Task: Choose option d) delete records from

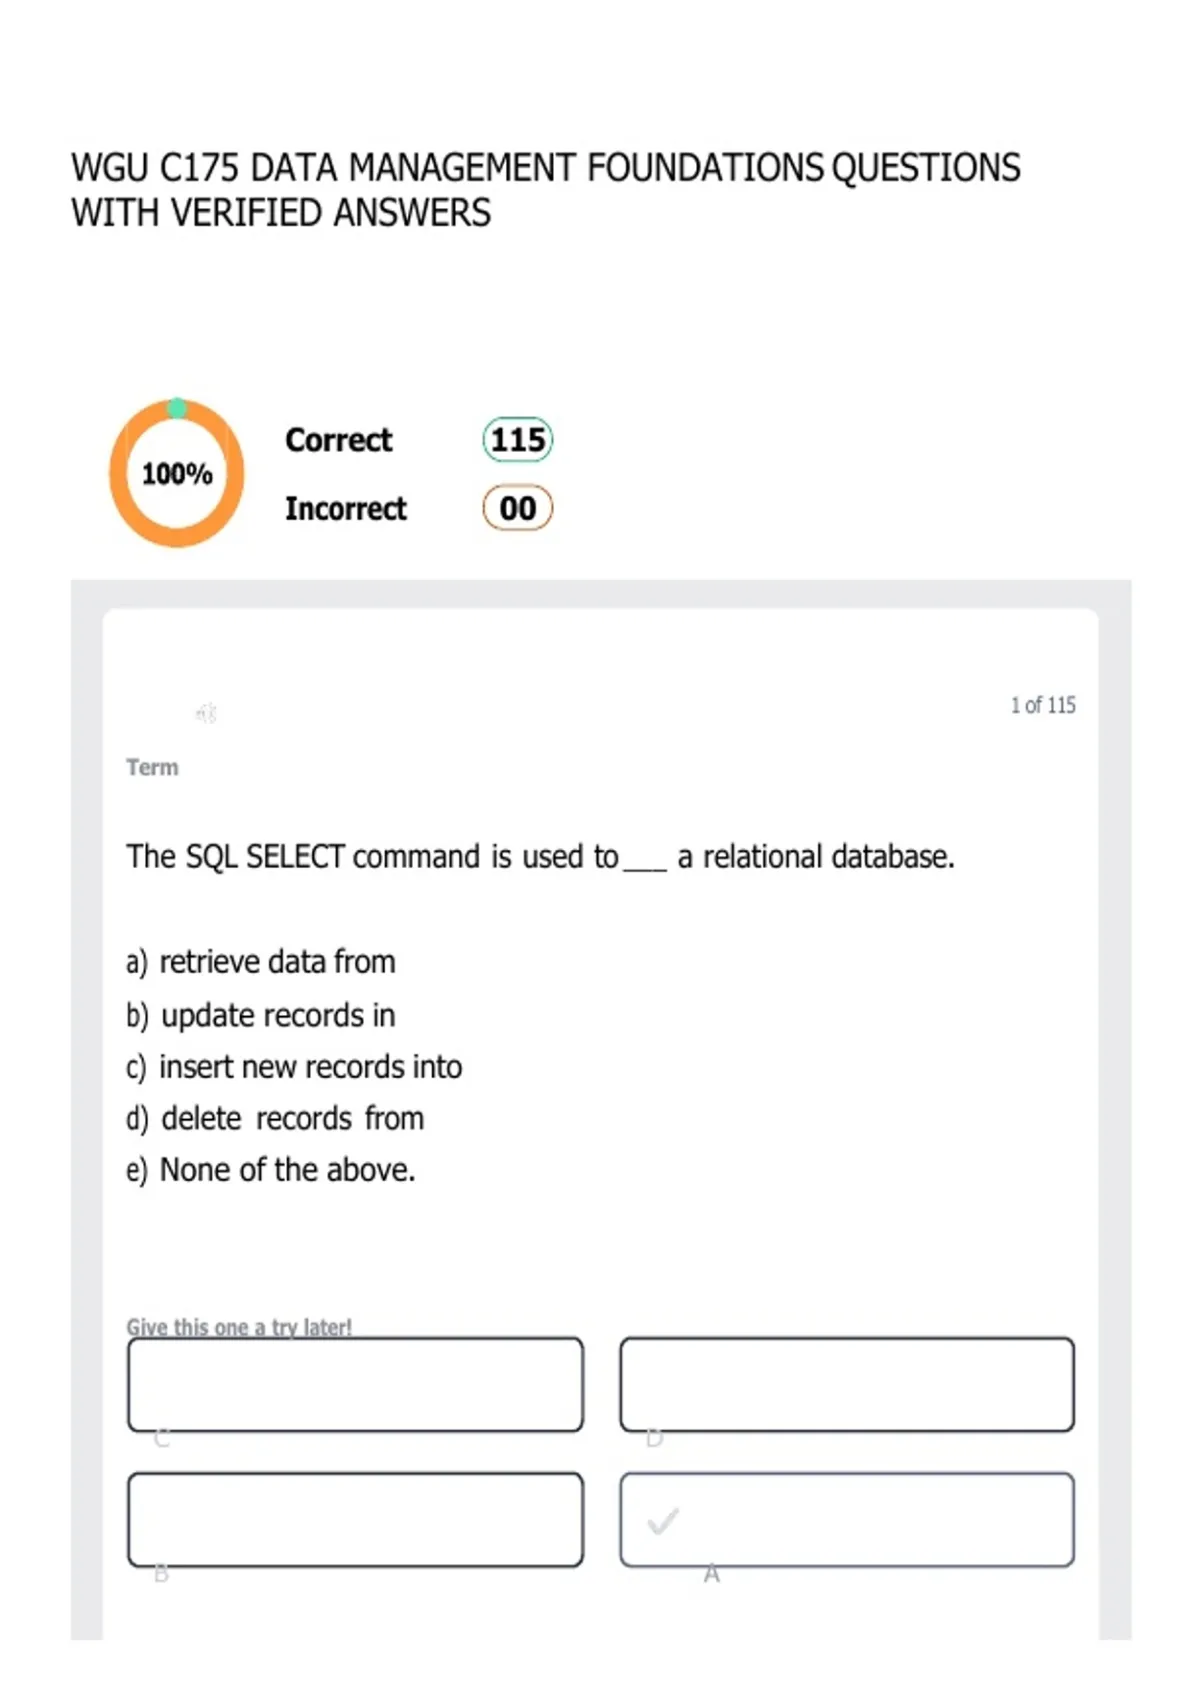Action: 275,1118
